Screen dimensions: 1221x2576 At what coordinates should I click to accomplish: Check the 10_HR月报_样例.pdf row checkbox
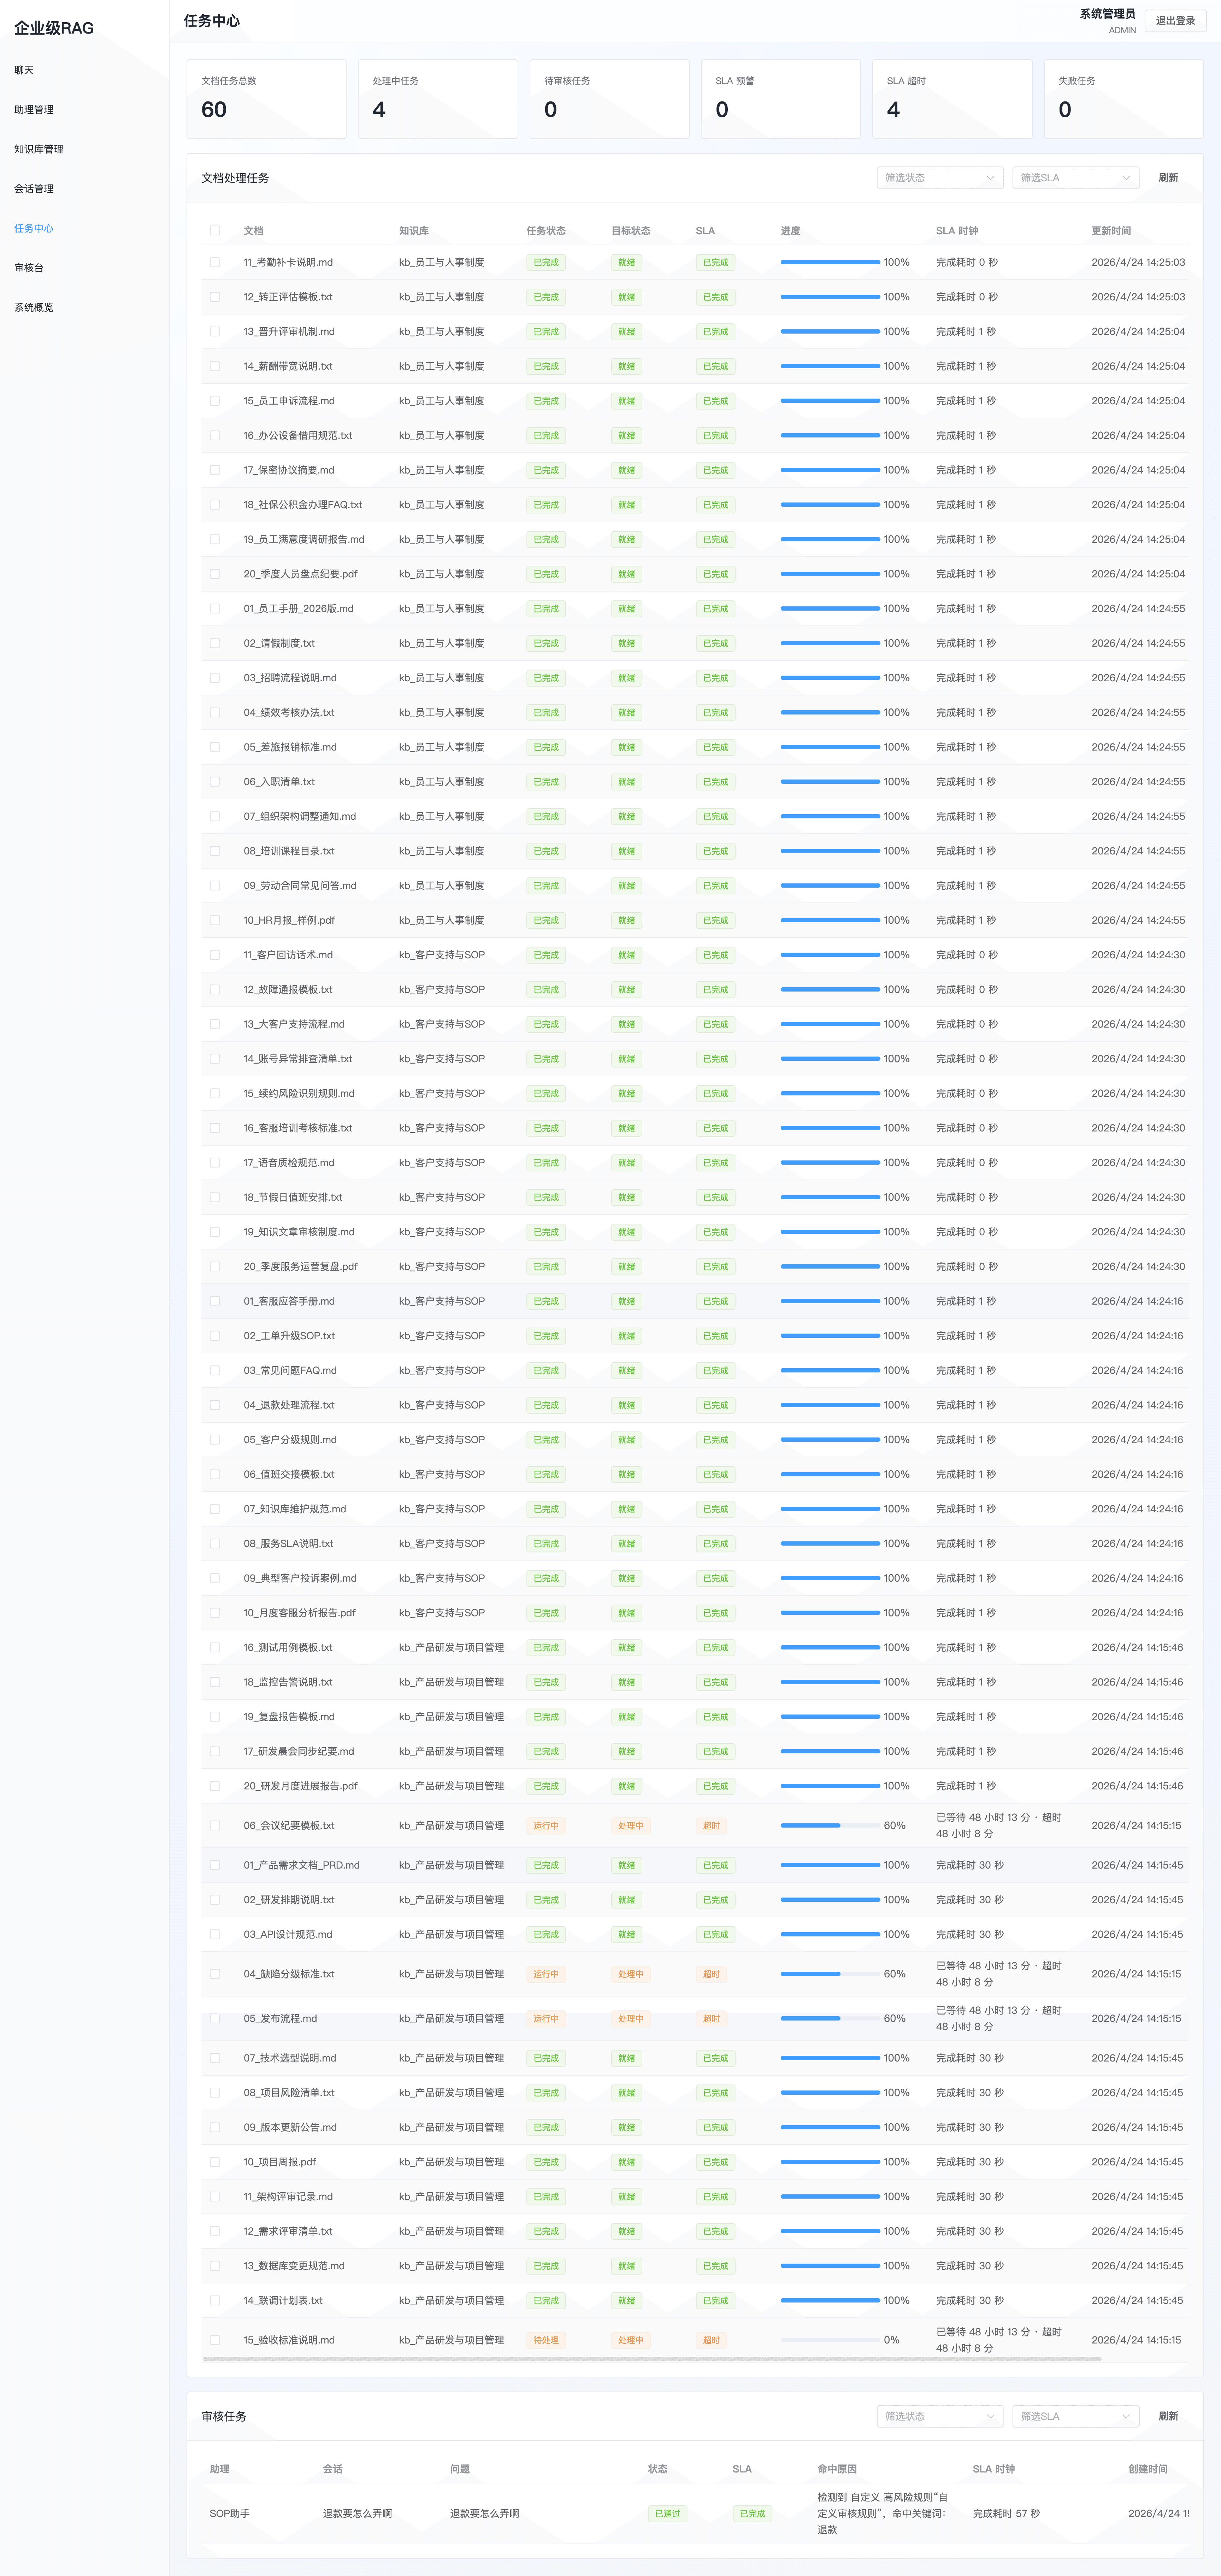tap(215, 920)
